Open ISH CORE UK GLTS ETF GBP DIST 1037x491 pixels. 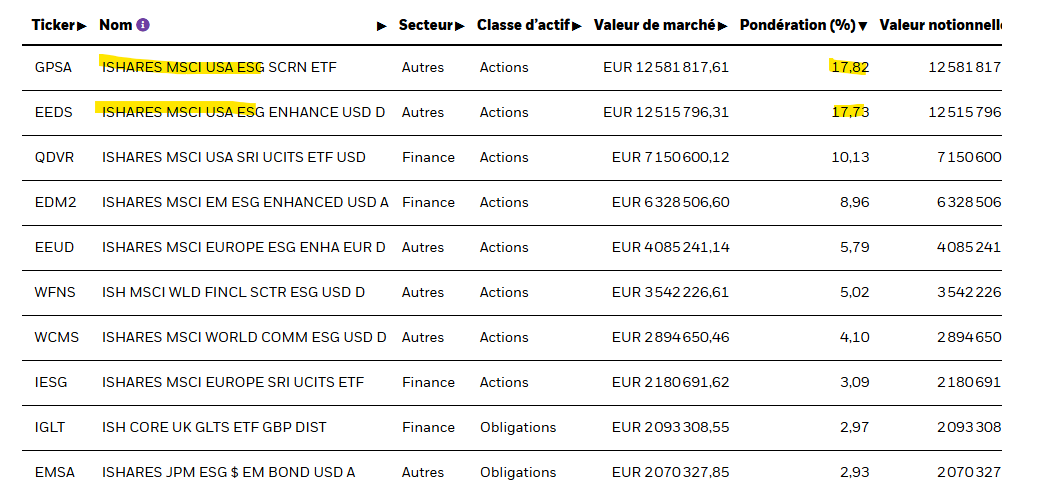tap(214, 427)
